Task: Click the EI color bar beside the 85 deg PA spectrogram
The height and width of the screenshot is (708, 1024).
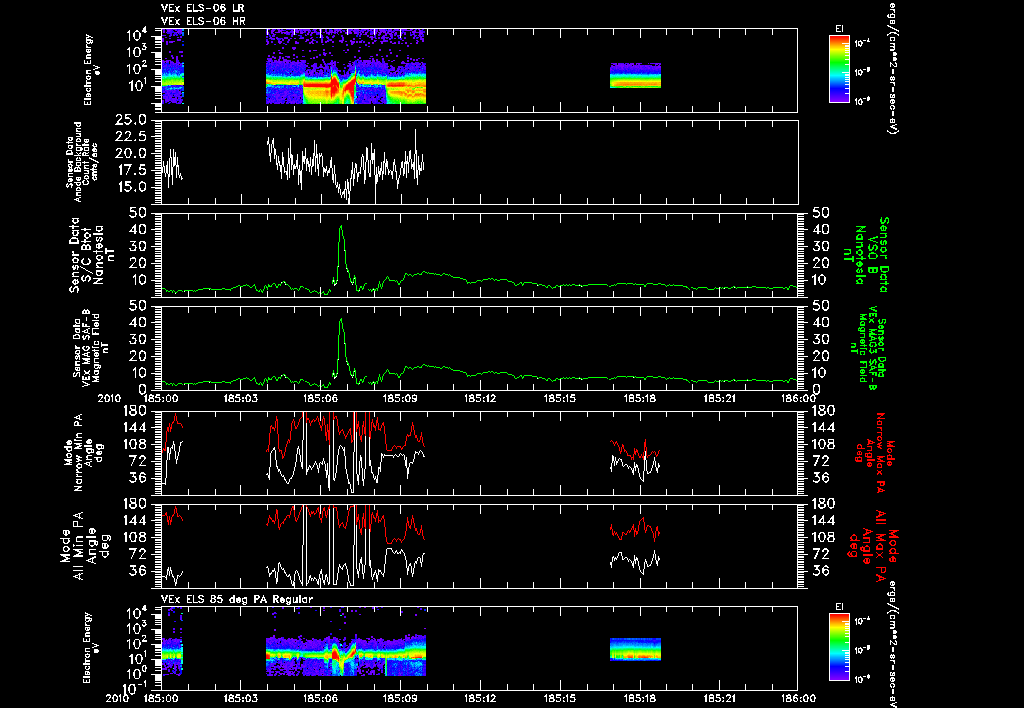Action: (x=839, y=647)
